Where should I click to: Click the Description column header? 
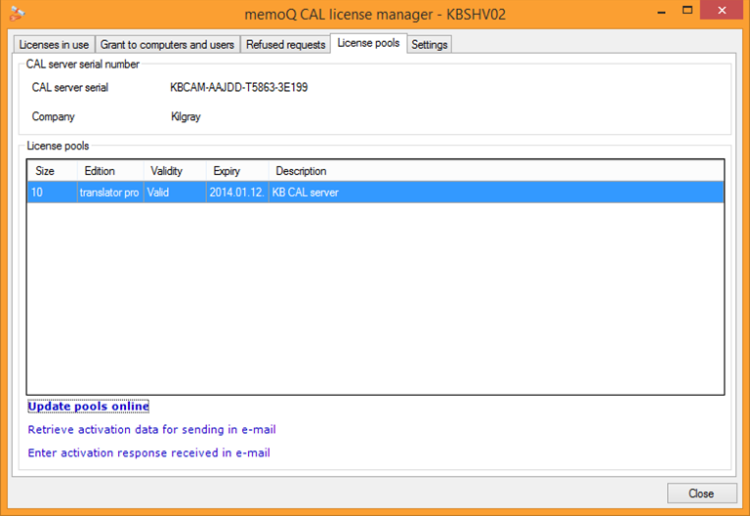[496, 171]
